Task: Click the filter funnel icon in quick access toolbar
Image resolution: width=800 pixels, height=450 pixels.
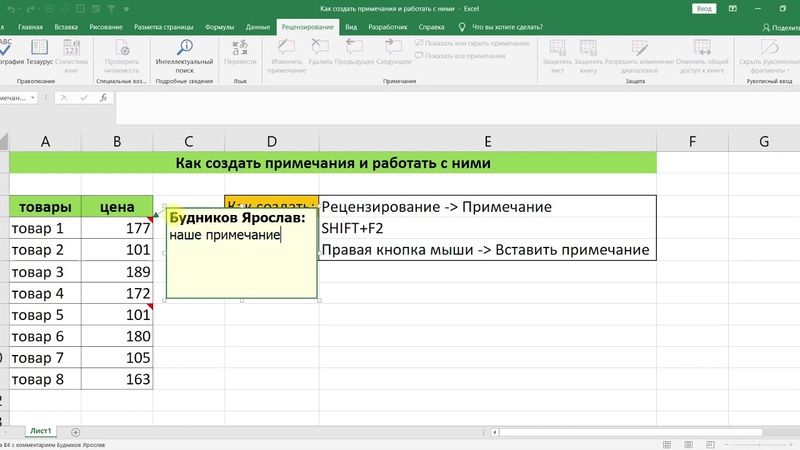Action: [111, 9]
